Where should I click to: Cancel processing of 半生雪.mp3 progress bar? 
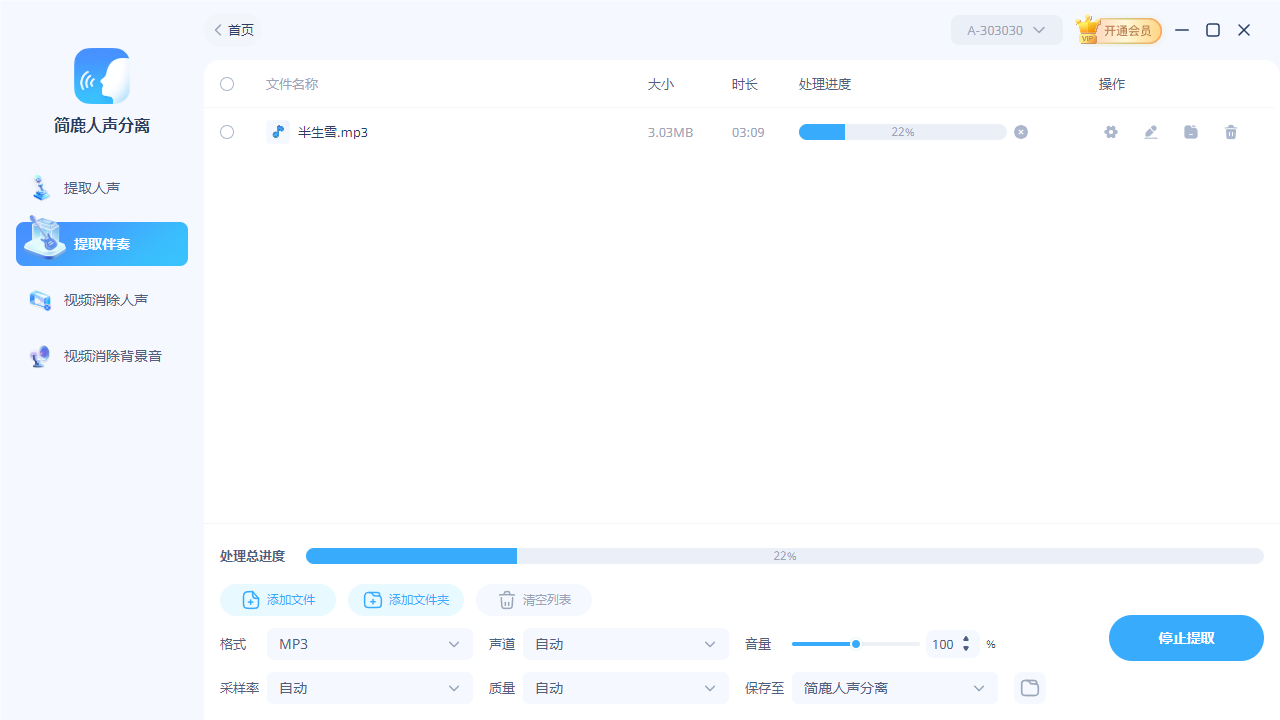[x=1020, y=131]
